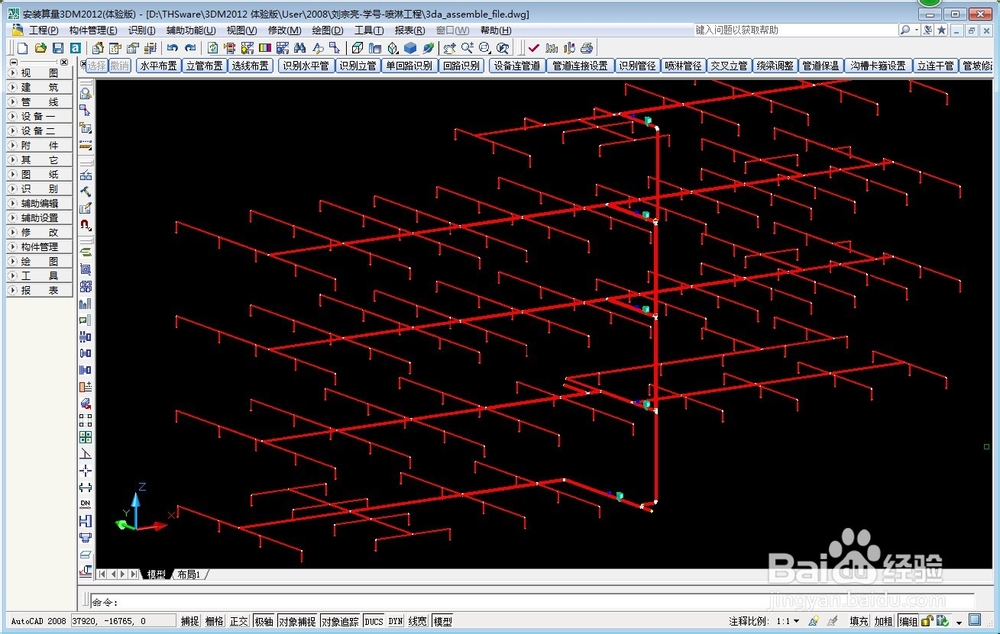Click the star favorites icon in title area
Screen dimensions: 1000x634
coord(941,30)
